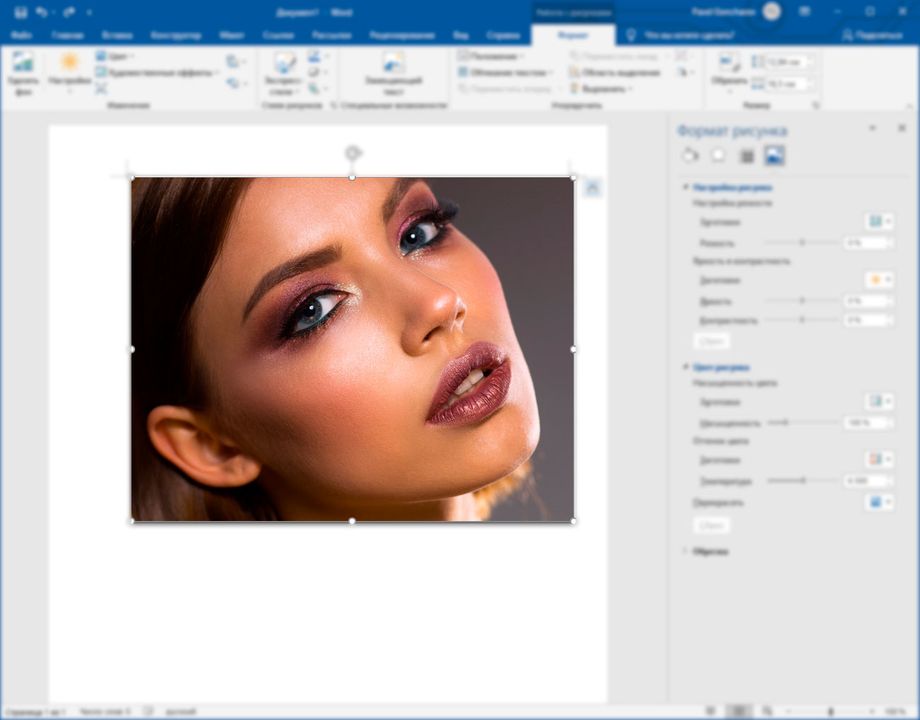Screen dimensions: 920x720
Task: Select the Picture icon in Format Picture pane
Action: pyautogui.click(x=775, y=156)
